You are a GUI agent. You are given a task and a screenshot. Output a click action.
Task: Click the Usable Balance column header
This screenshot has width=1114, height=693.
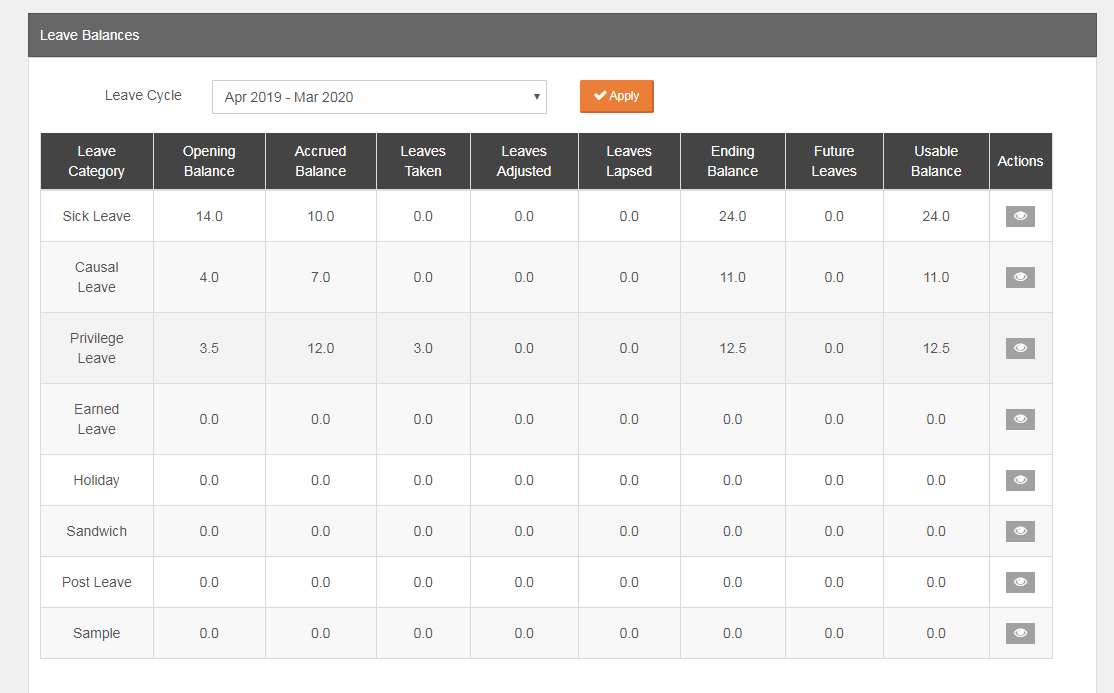[935, 160]
